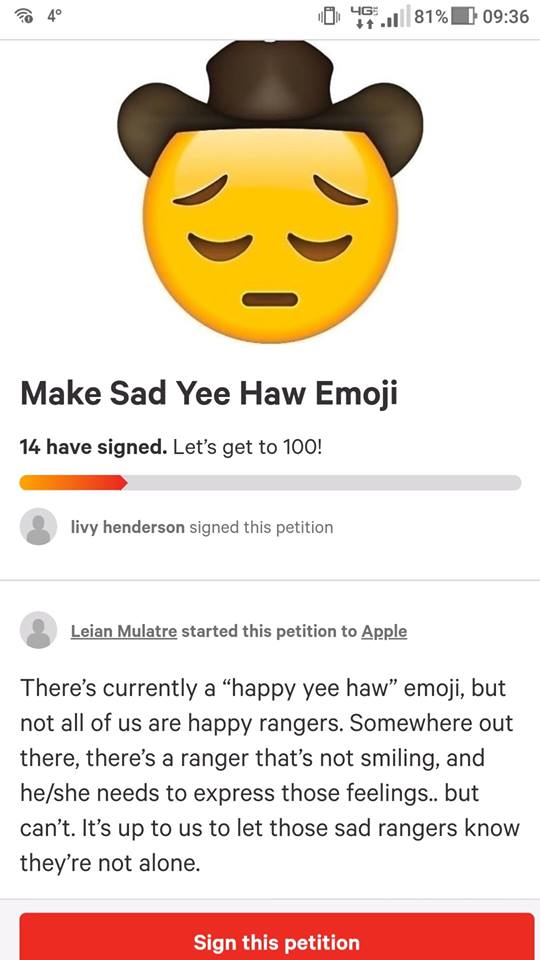This screenshot has width=540, height=960.
Task: Tap the 14 have signed counter text
Action: pos(93,448)
